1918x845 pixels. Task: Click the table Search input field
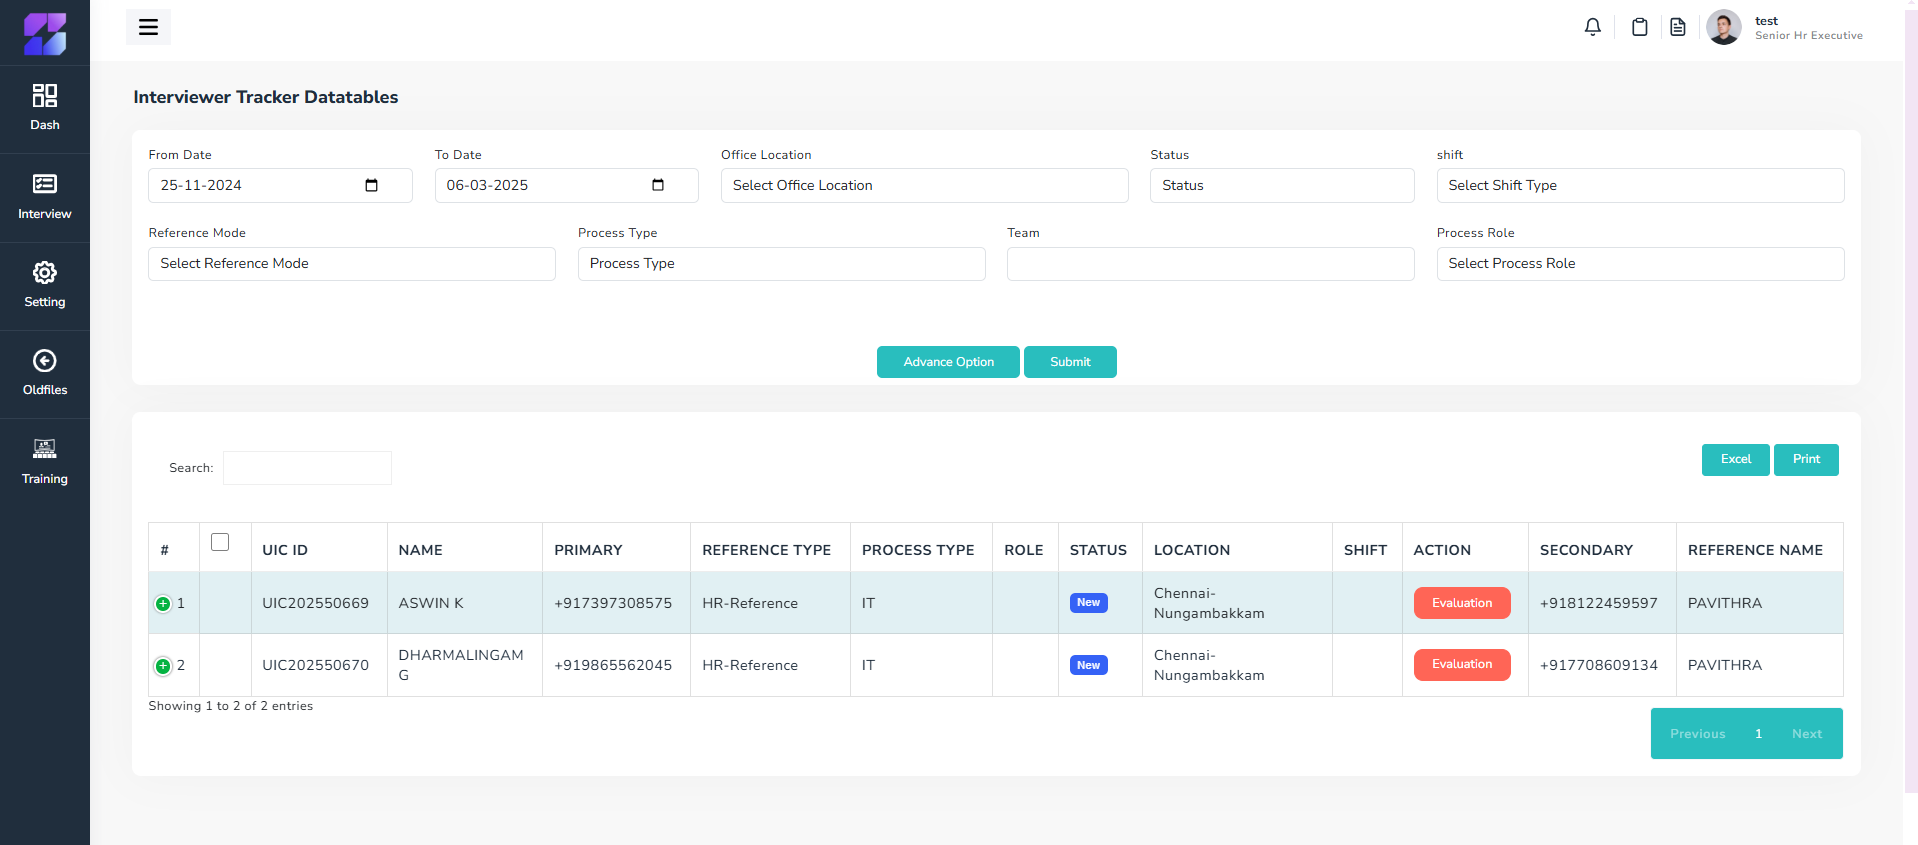tap(307, 468)
